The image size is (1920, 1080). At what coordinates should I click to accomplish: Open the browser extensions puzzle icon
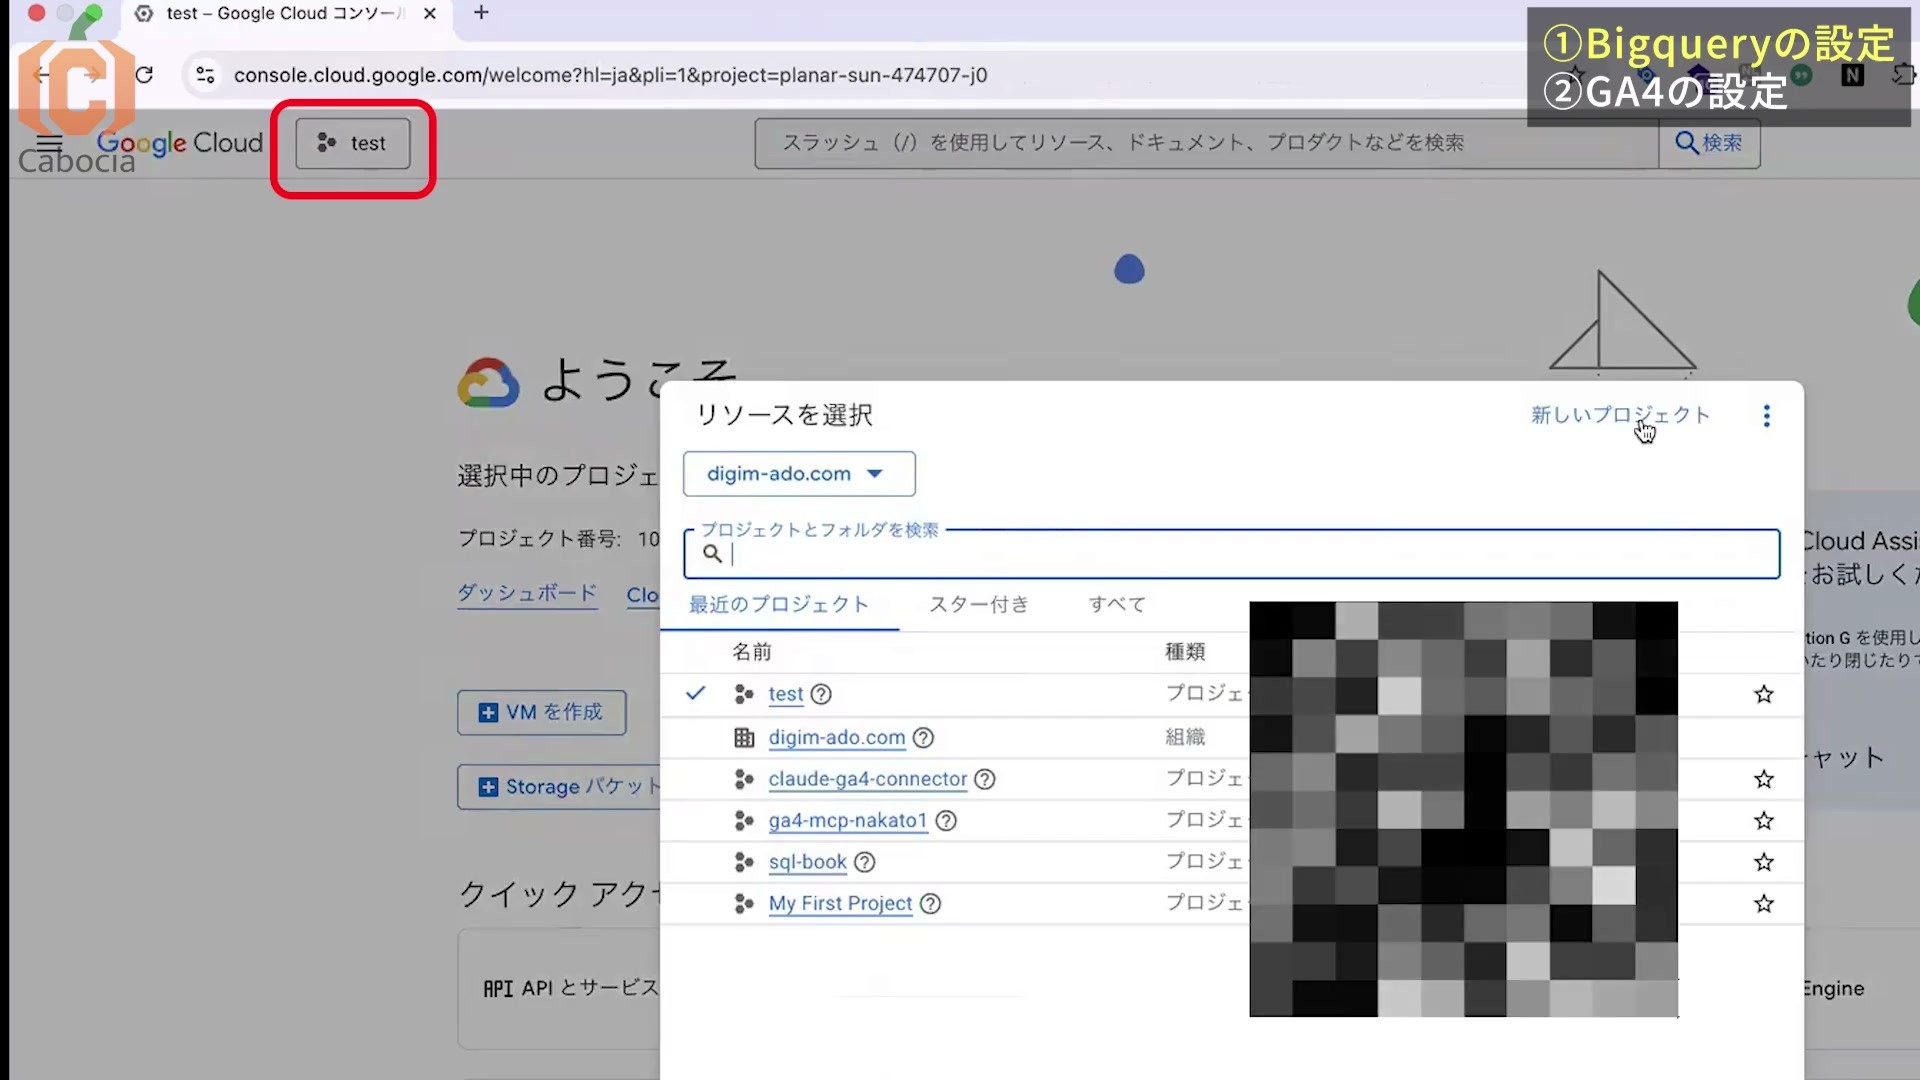1904,75
